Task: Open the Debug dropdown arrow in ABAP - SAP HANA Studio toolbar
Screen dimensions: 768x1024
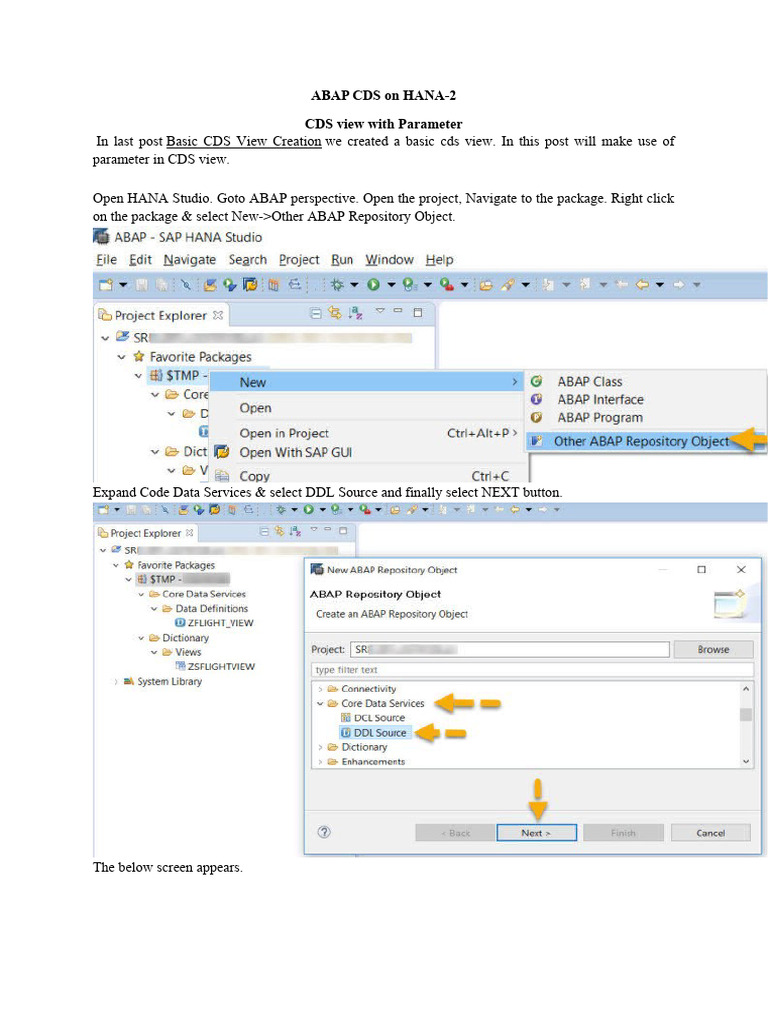Action: point(354,285)
